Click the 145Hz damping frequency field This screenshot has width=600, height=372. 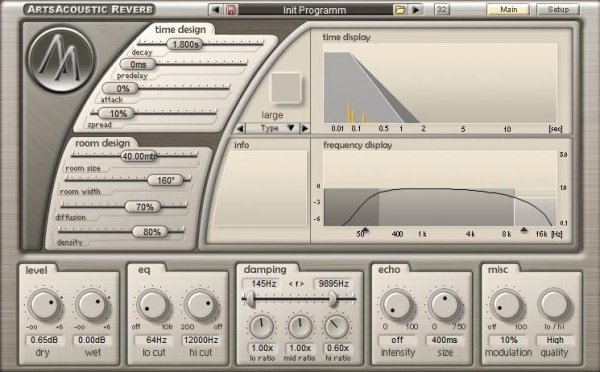(263, 284)
